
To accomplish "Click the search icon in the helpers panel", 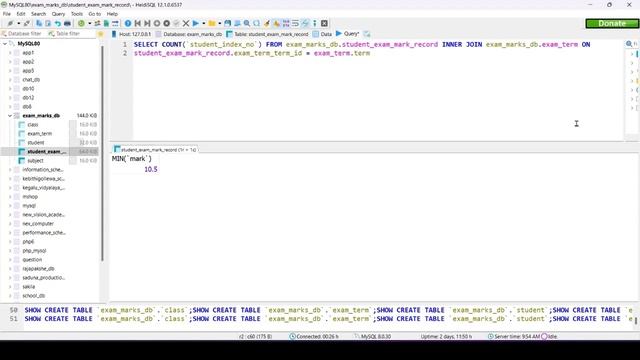I will point(629,44).
